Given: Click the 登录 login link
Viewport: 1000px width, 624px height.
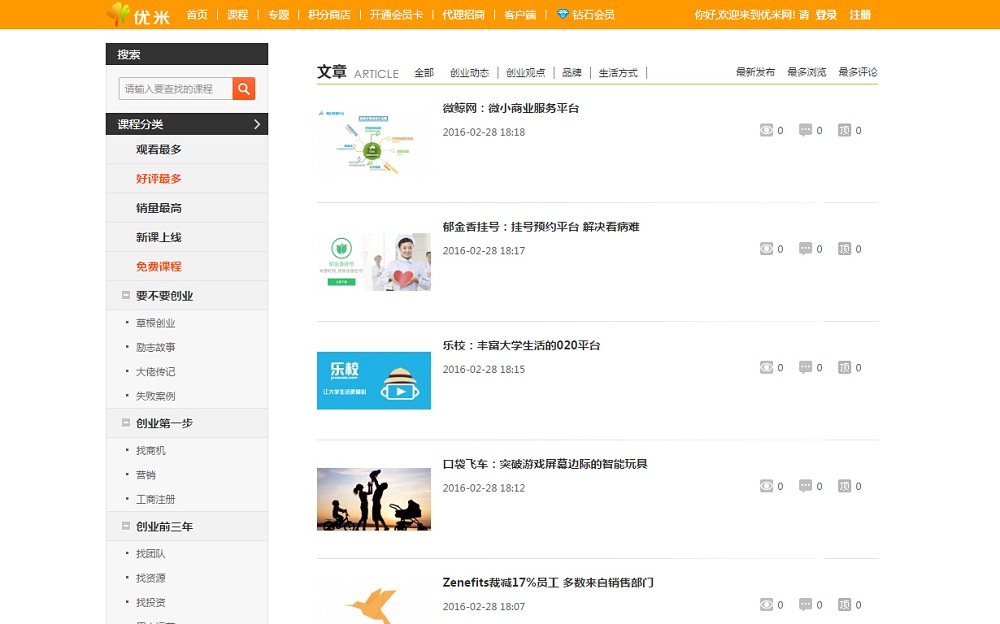Looking at the screenshot, I should point(826,15).
